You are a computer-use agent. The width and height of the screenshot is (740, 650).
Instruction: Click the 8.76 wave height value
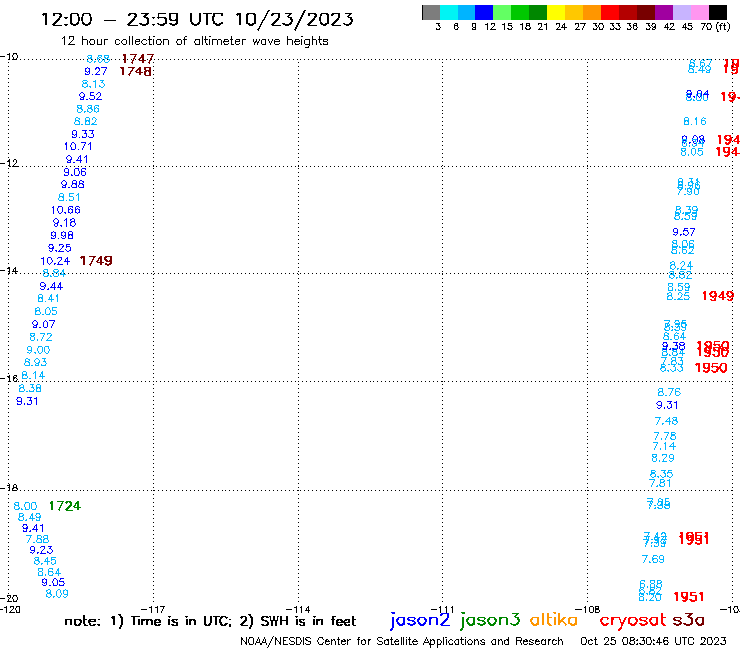click(669, 392)
